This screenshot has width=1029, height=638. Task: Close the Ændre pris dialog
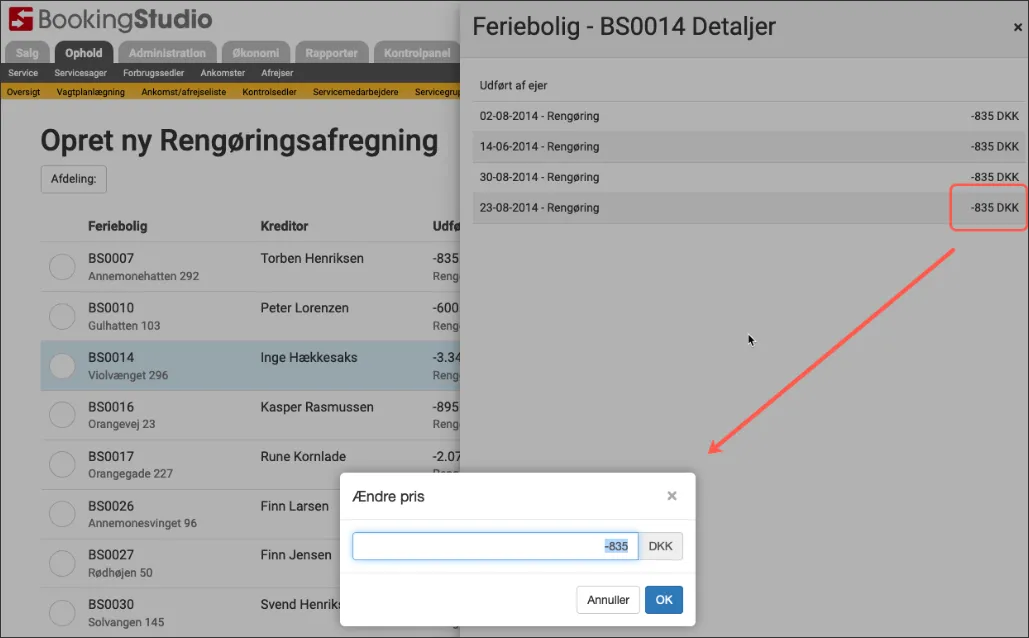(x=672, y=496)
